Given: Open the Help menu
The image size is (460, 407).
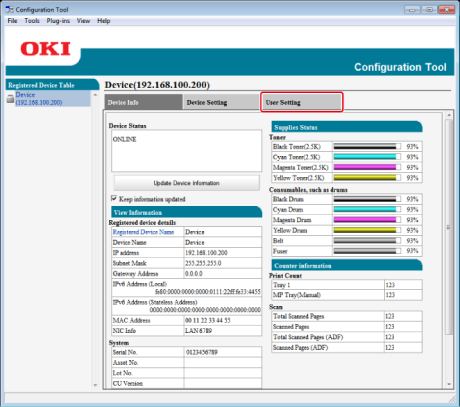Looking at the screenshot, I should [104, 21].
